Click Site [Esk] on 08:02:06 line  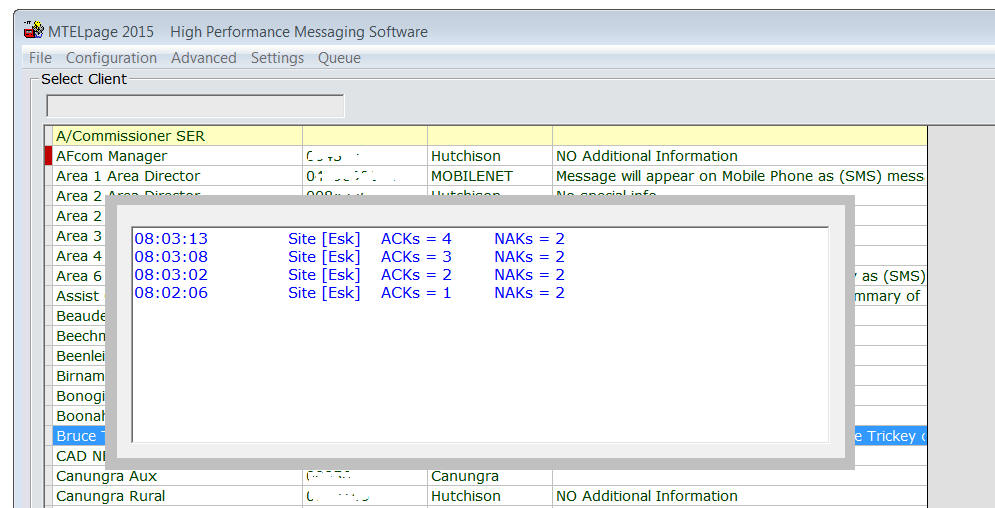(324, 292)
